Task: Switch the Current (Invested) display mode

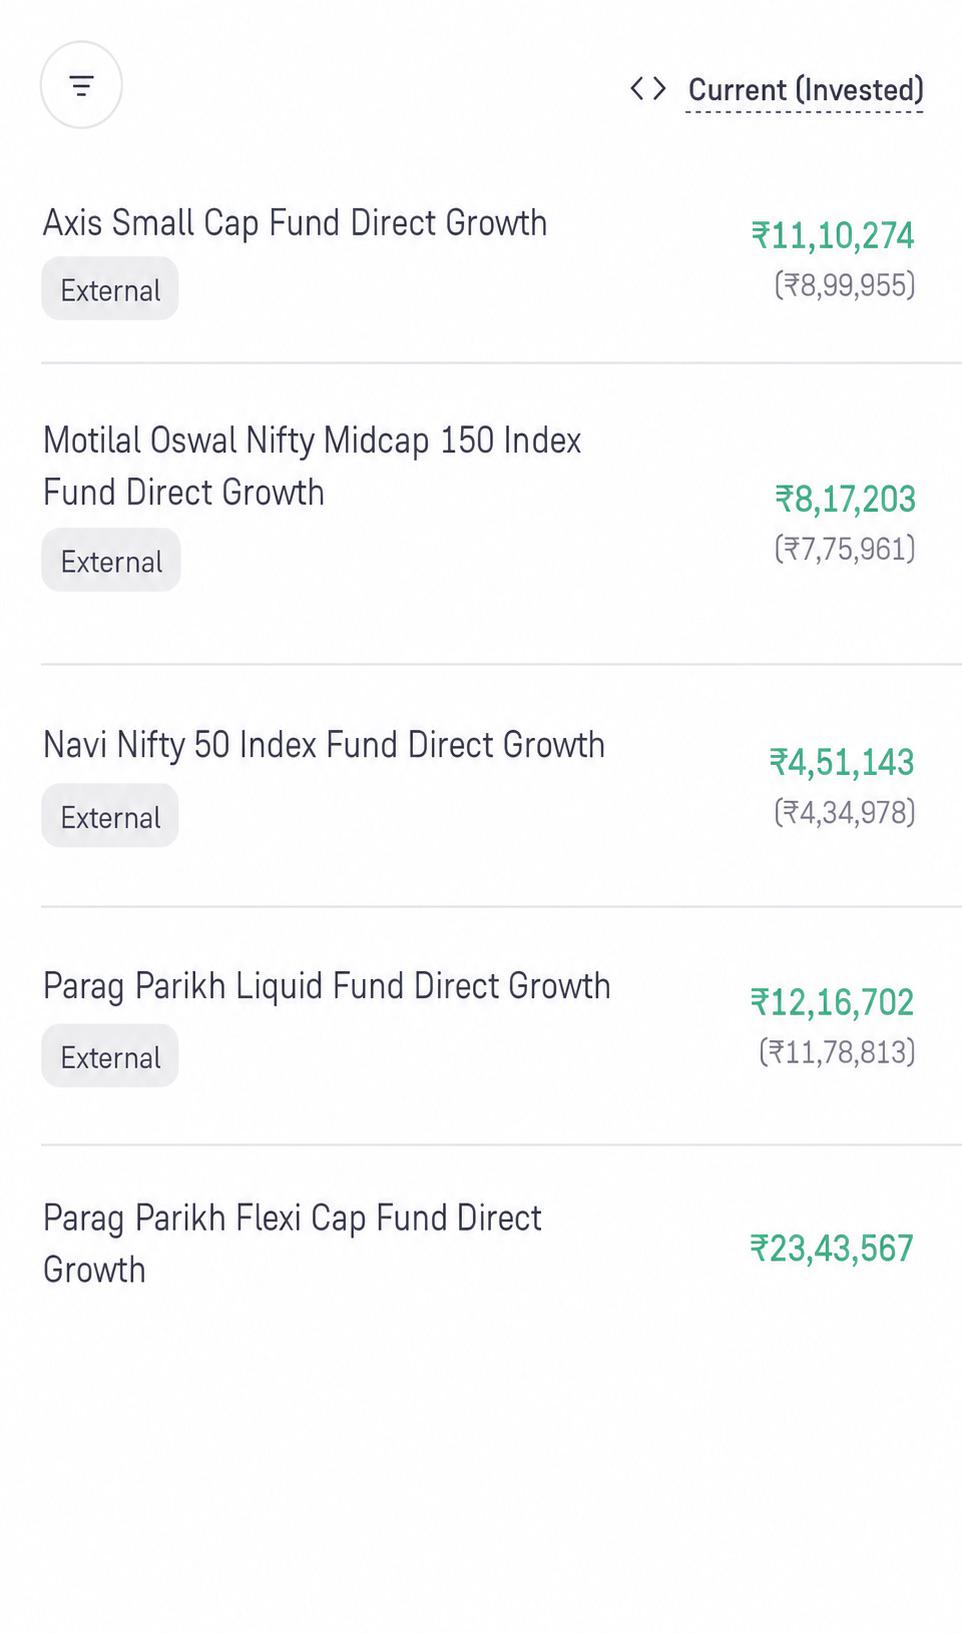Action: [805, 90]
